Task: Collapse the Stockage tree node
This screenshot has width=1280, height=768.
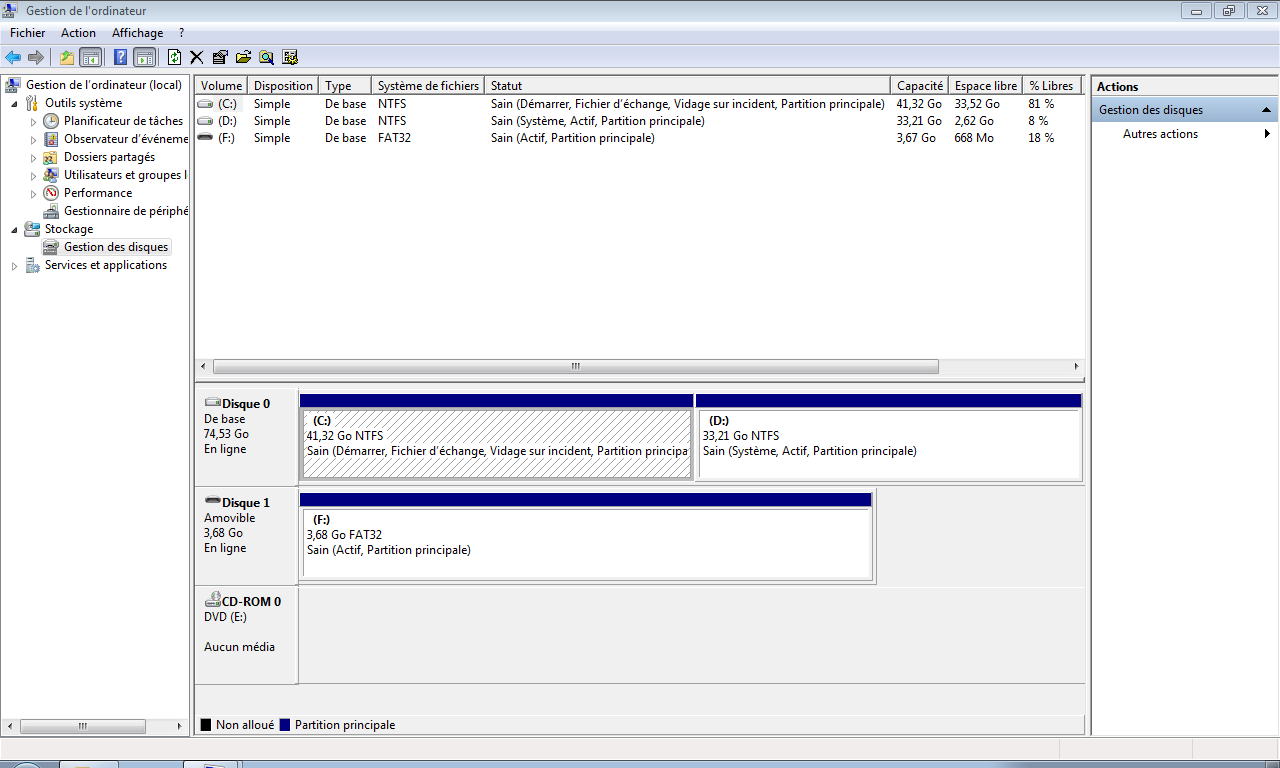Action: point(15,229)
